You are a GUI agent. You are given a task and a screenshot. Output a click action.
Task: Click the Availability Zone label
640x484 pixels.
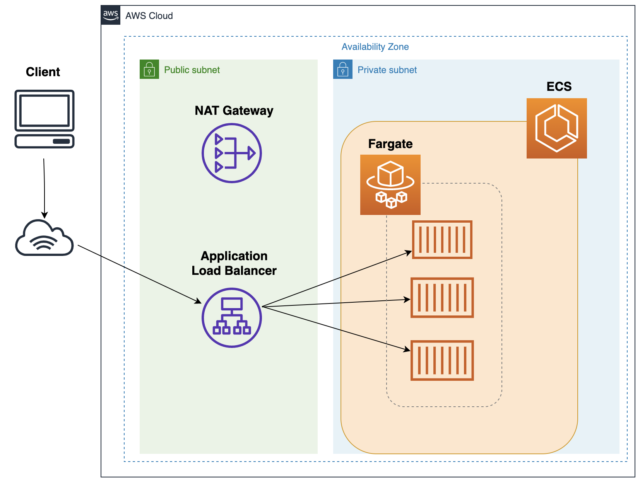(x=375, y=47)
